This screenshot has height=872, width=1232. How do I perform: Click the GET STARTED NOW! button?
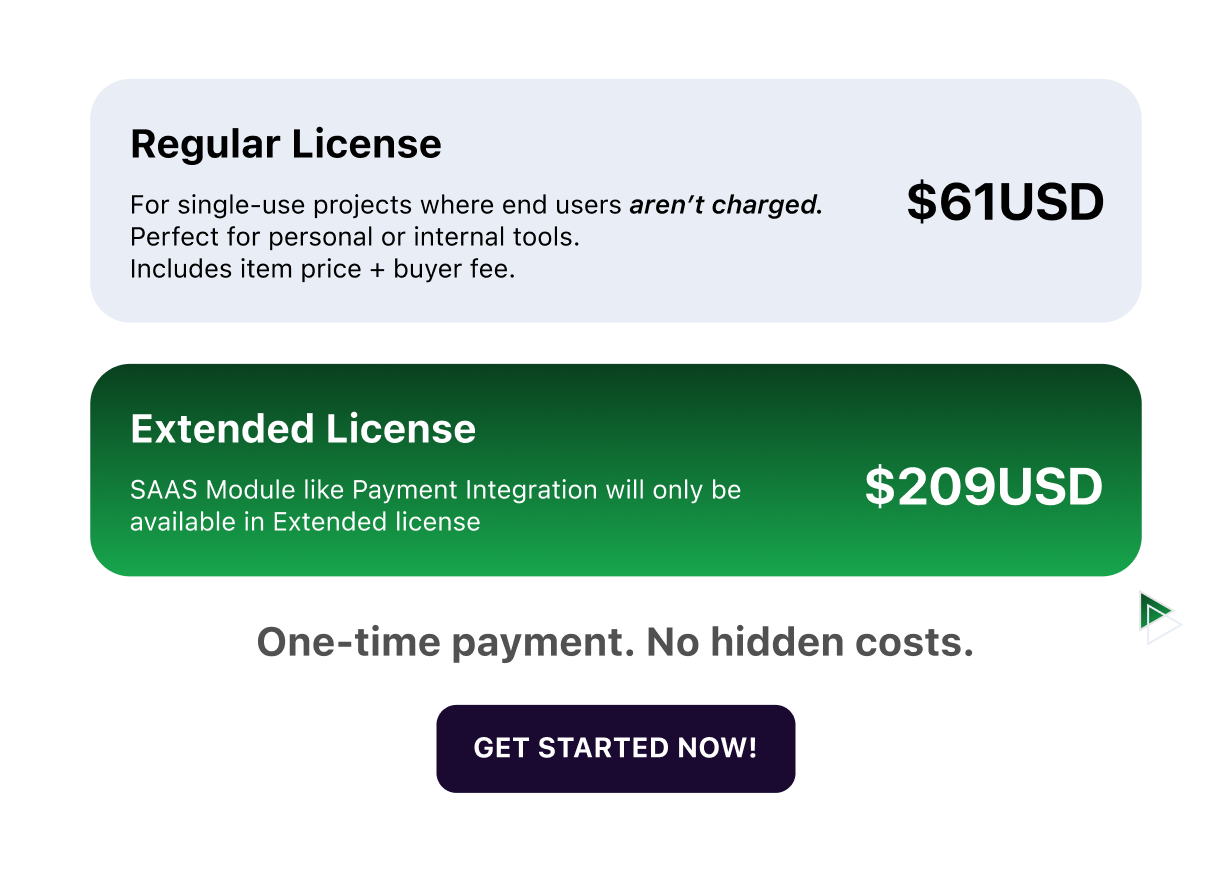point(616,749)
